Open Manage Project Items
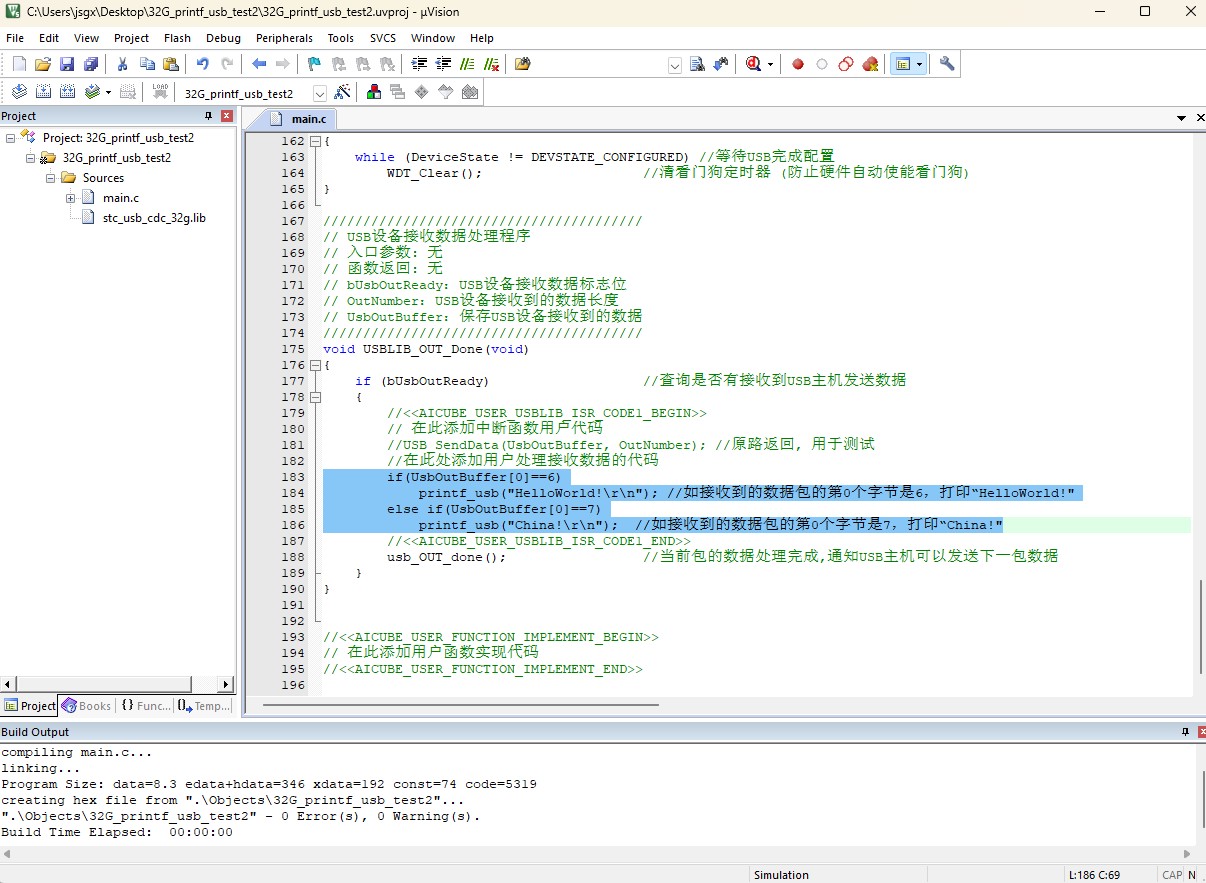 (x=373, y=92)
